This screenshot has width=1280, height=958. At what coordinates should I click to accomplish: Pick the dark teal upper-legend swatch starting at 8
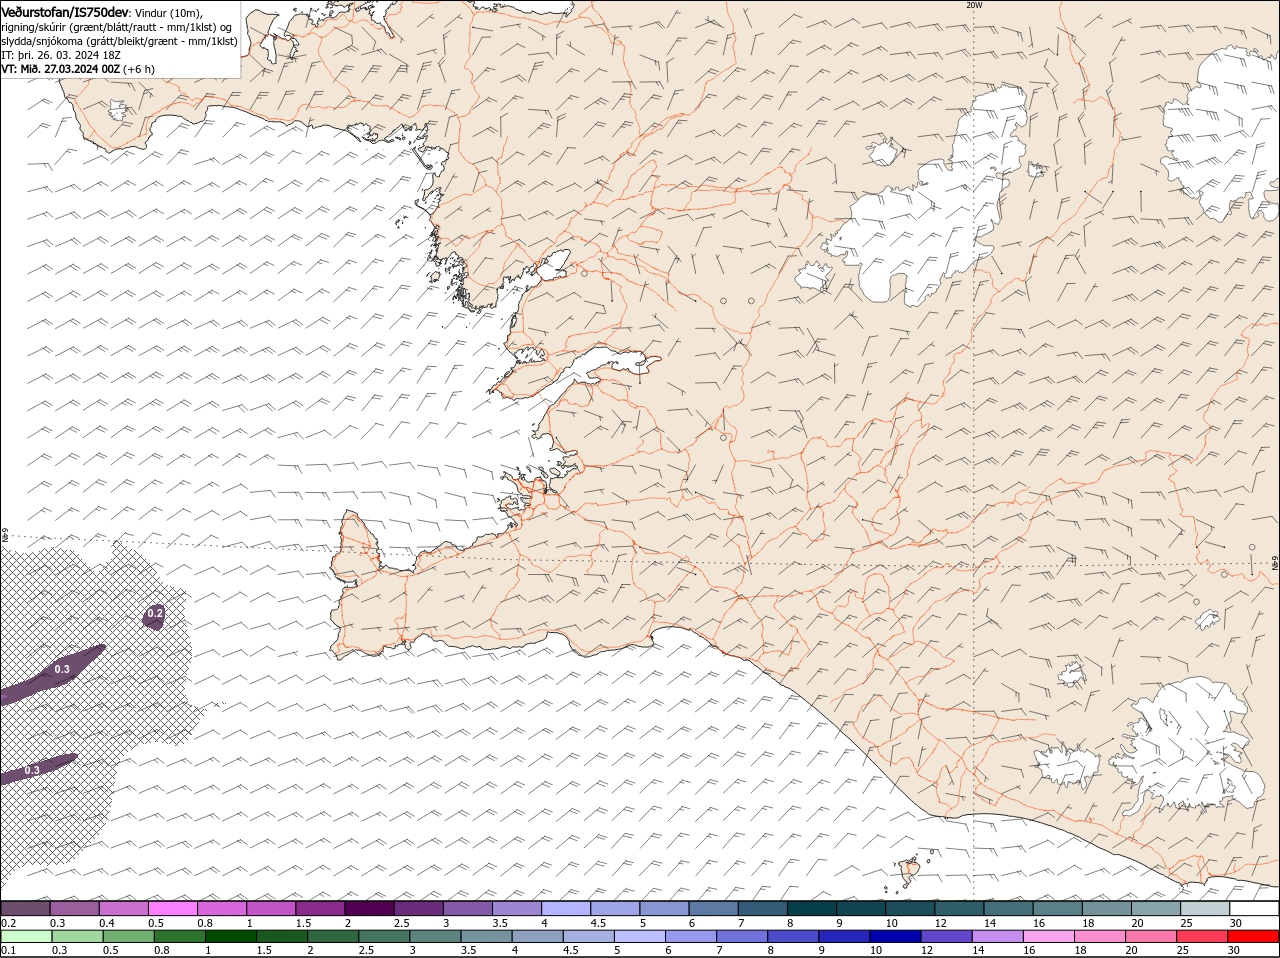pos(812,908)
